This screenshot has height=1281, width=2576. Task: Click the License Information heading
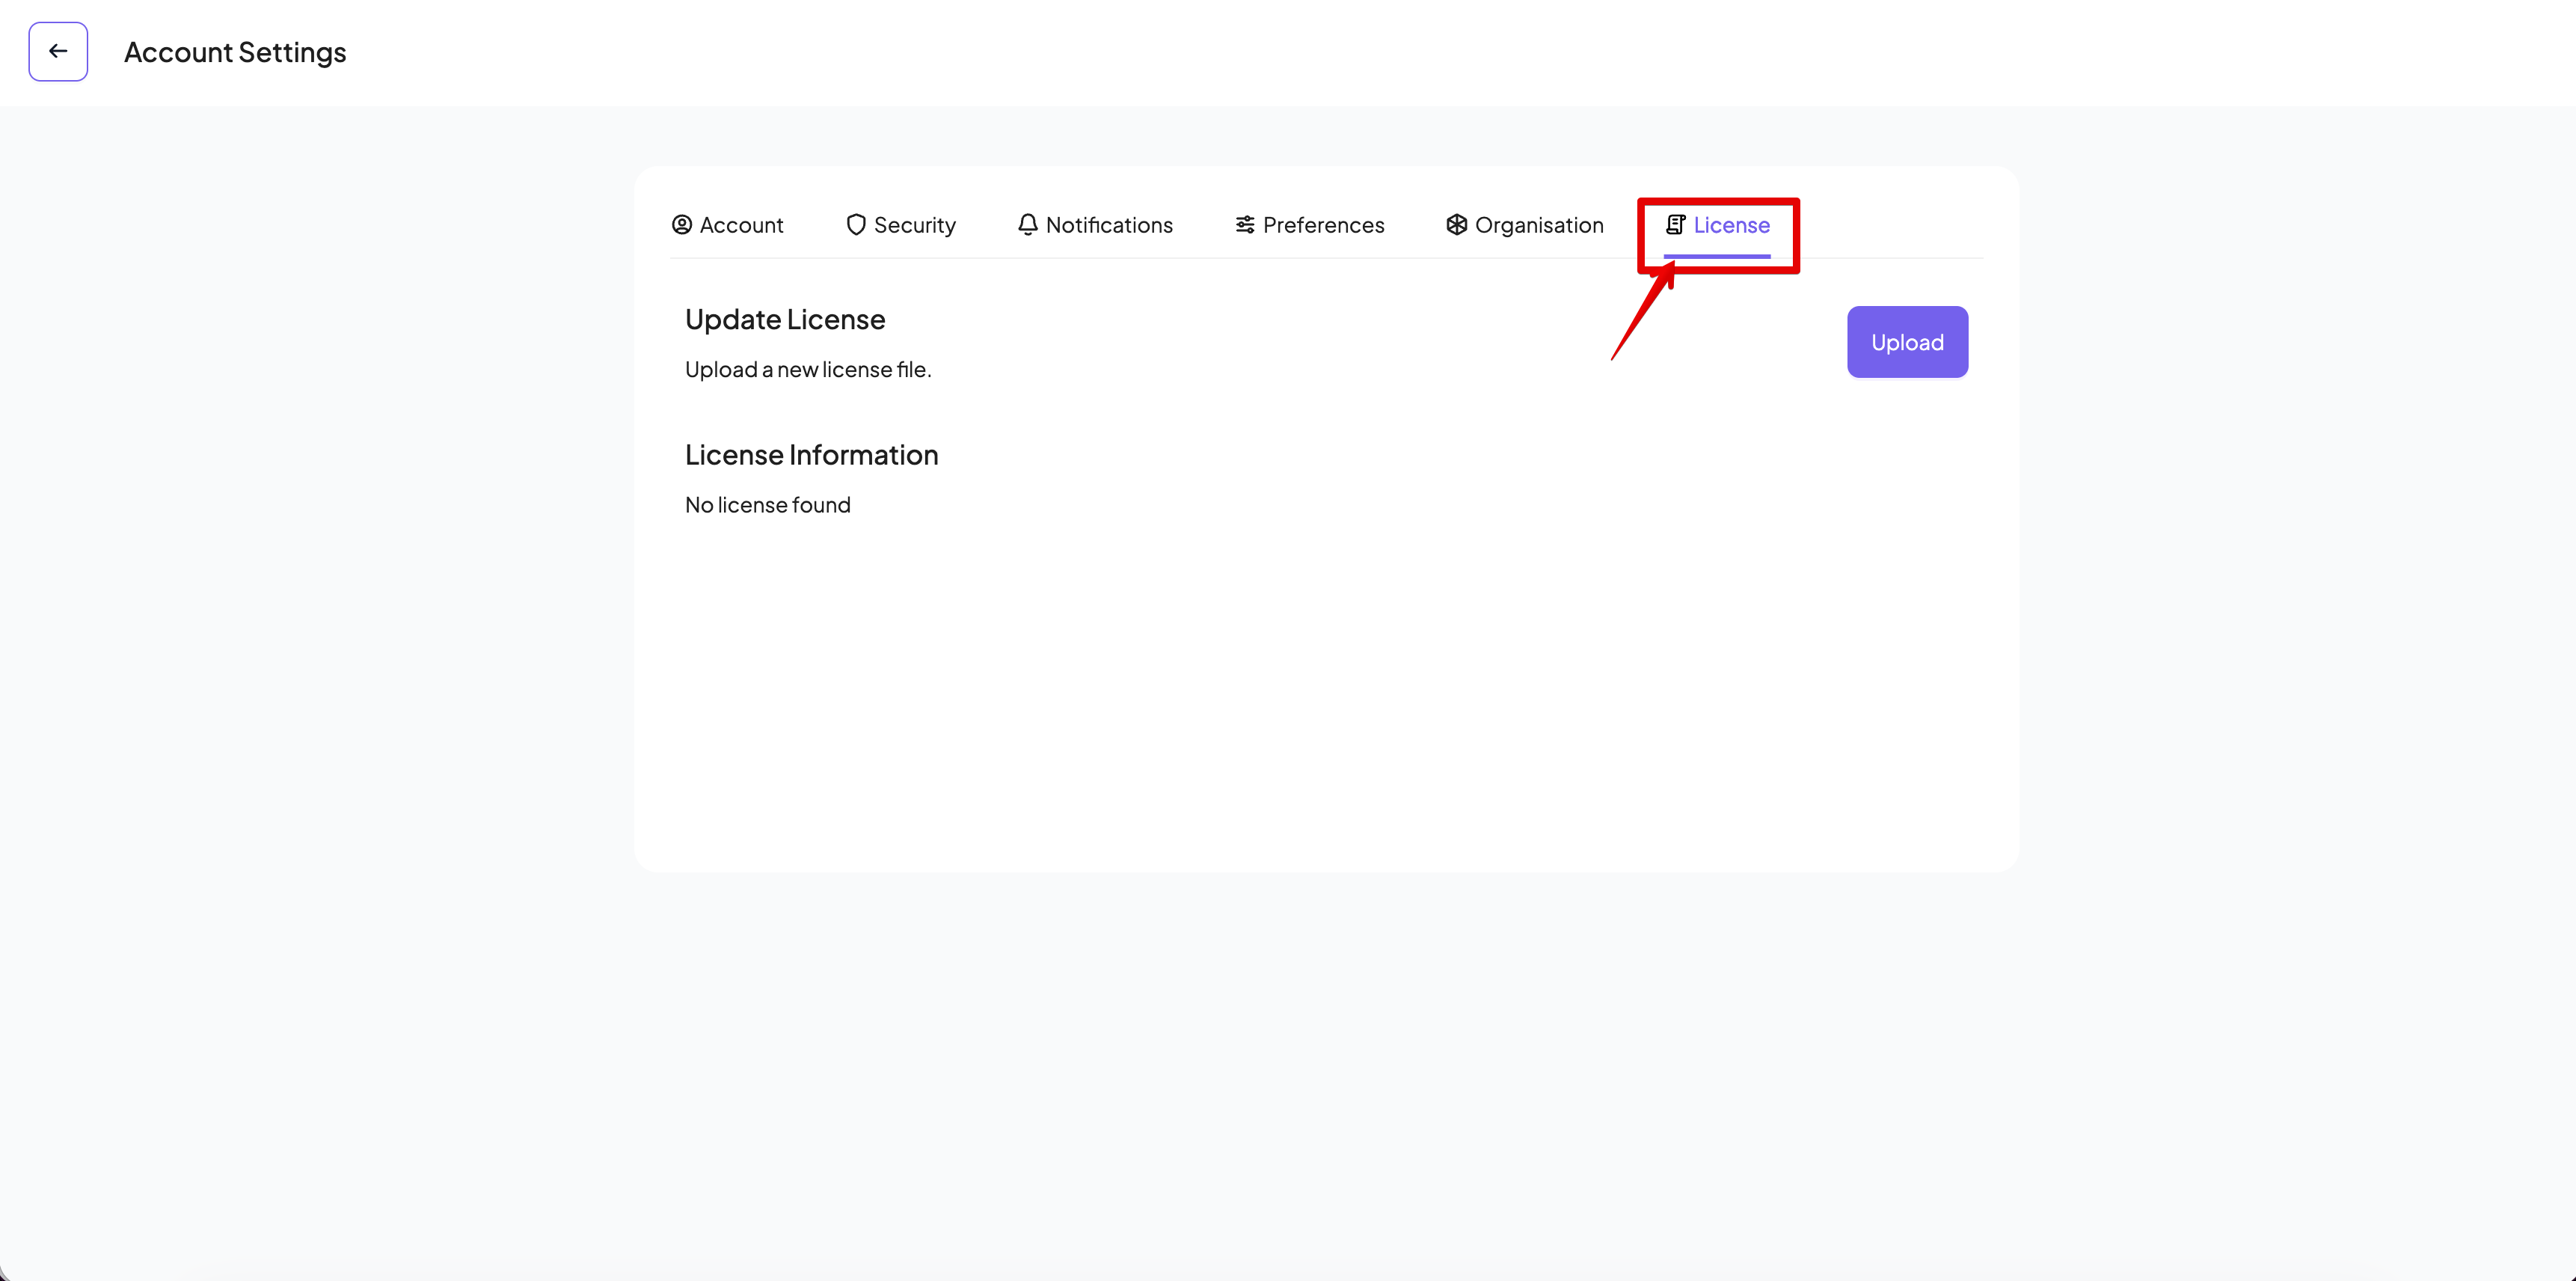tap(811, 455)
